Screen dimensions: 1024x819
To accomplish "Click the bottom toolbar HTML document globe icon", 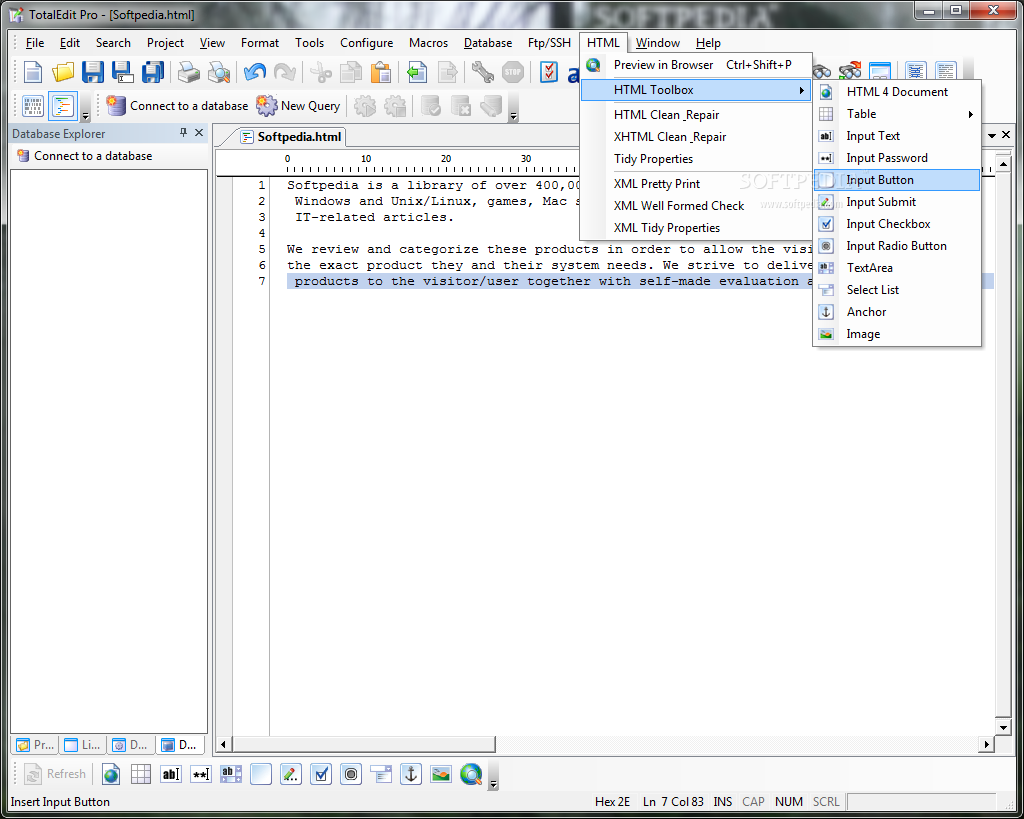I will pyautogui.click(x=111, y=775).
